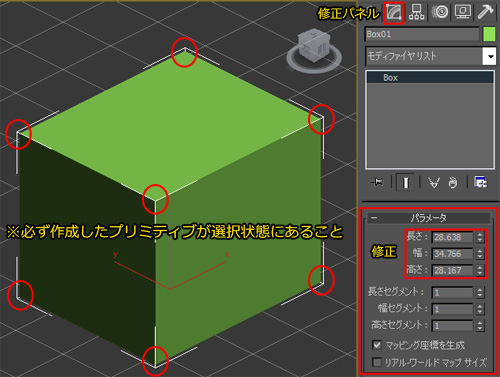
Task: Click the 高さ spinner arrows
Action: click(x=480, y=270)
